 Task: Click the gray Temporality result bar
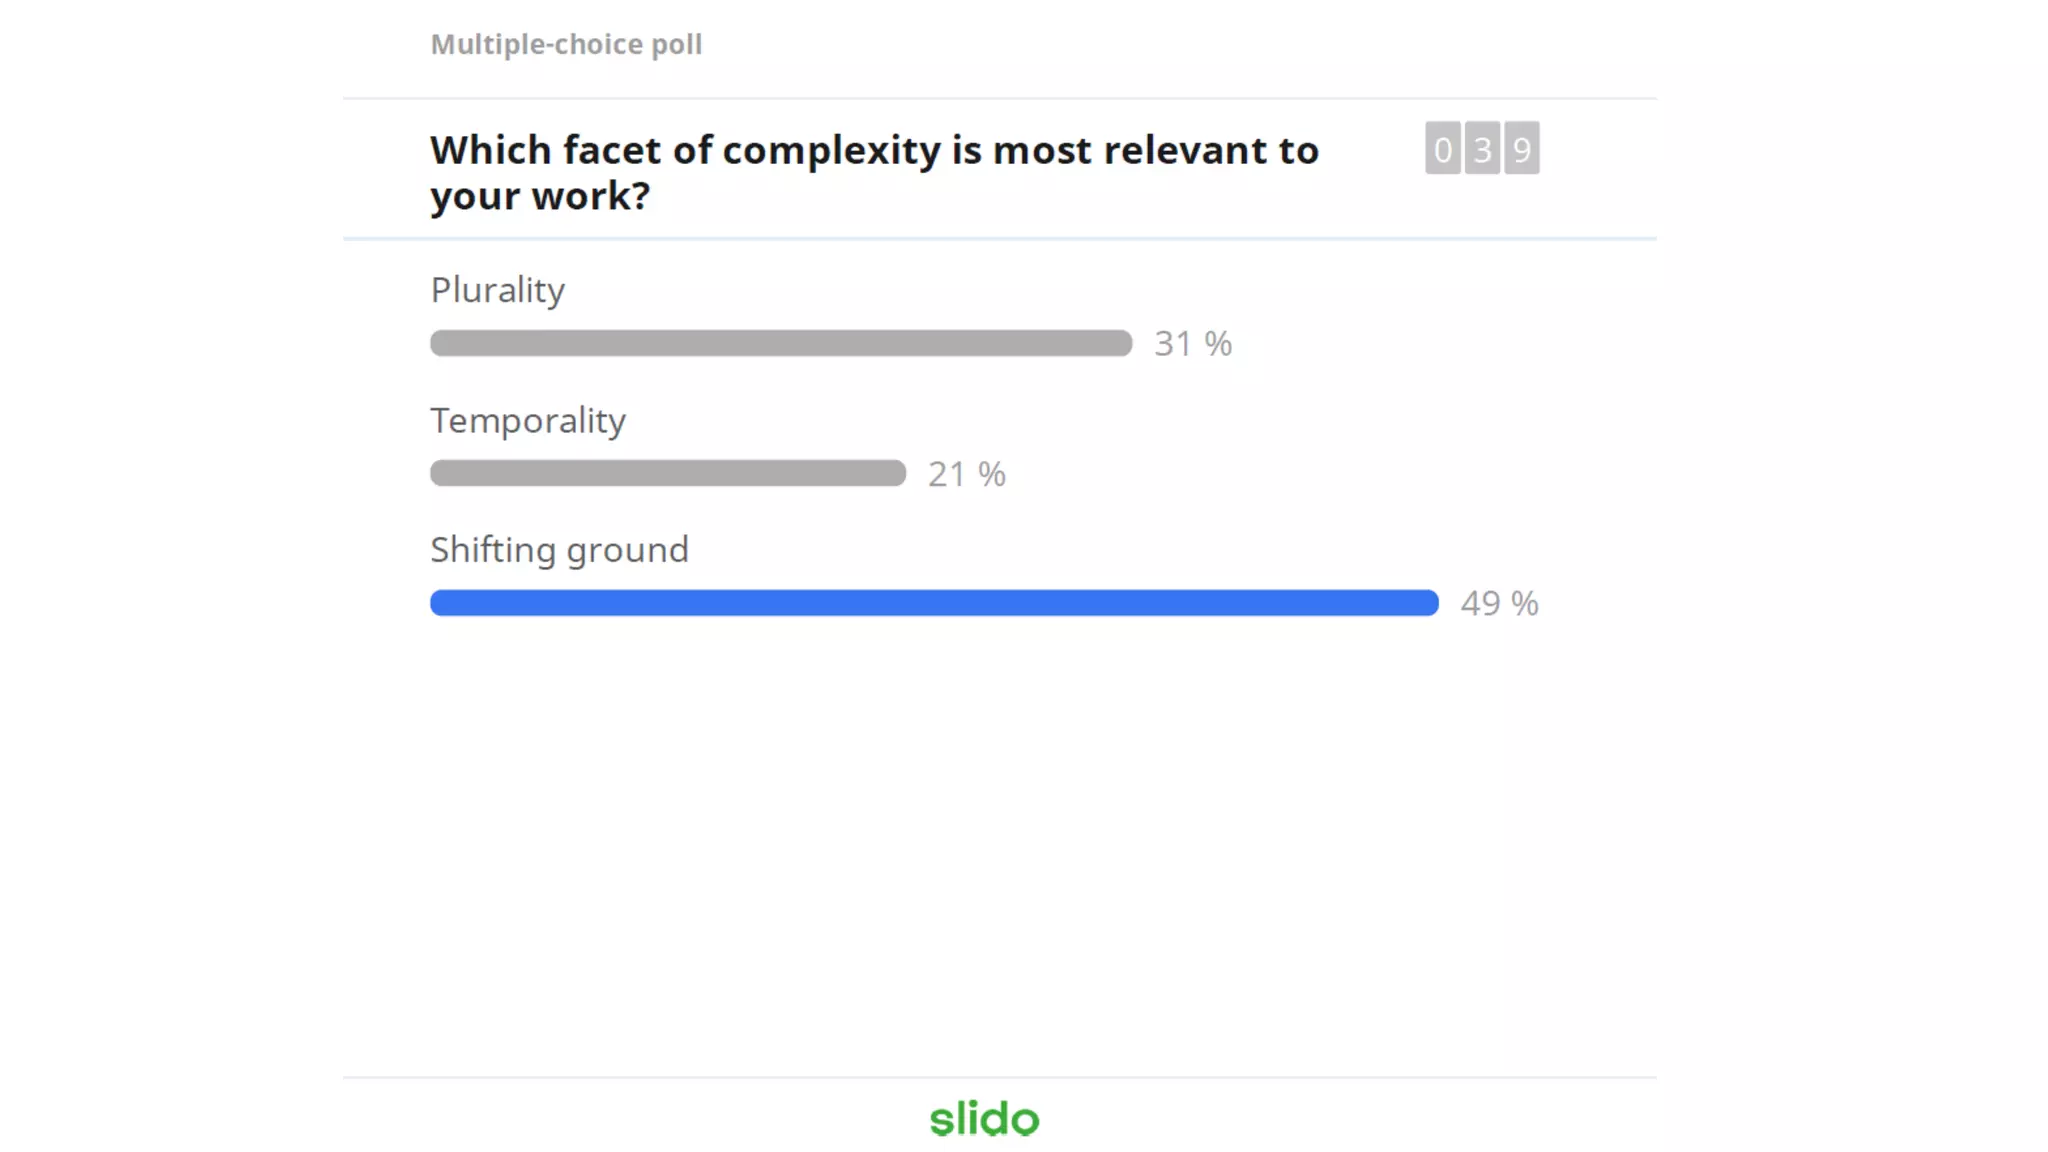point(667,473)
